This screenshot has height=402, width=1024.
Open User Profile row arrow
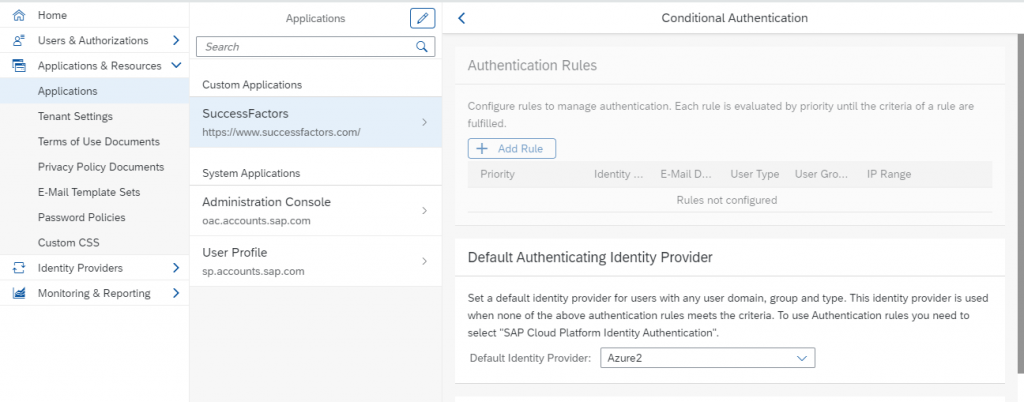tap(424, 261)
